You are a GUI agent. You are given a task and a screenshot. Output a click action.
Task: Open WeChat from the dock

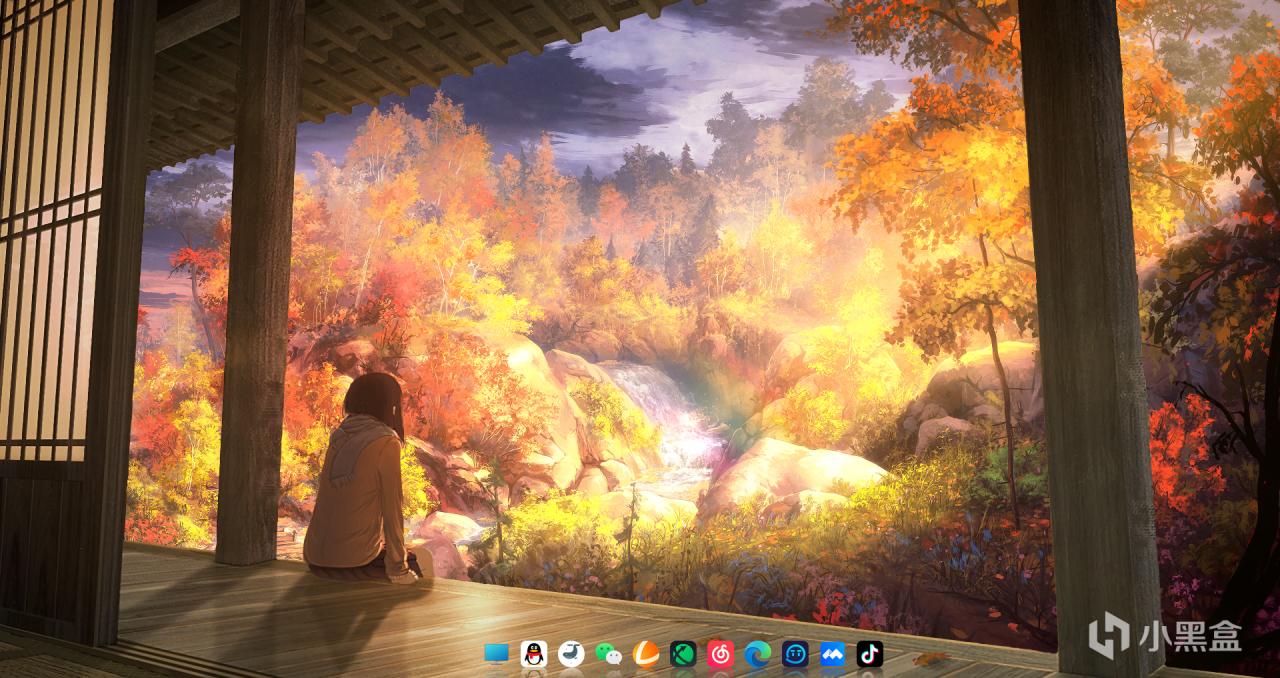pos(608,654)
